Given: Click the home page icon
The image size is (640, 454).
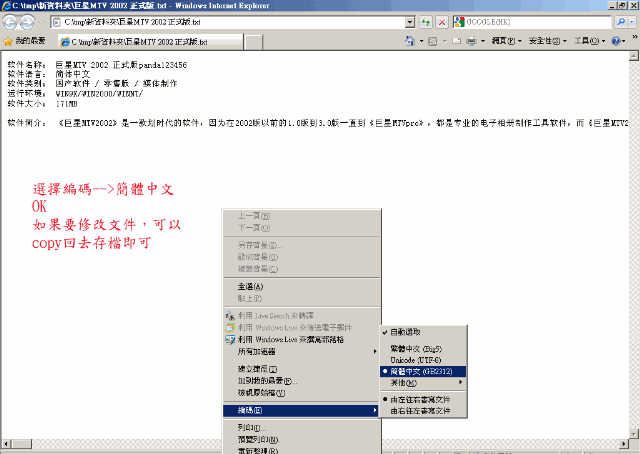Looking at the screenshot, I should (x=411, y=42).
